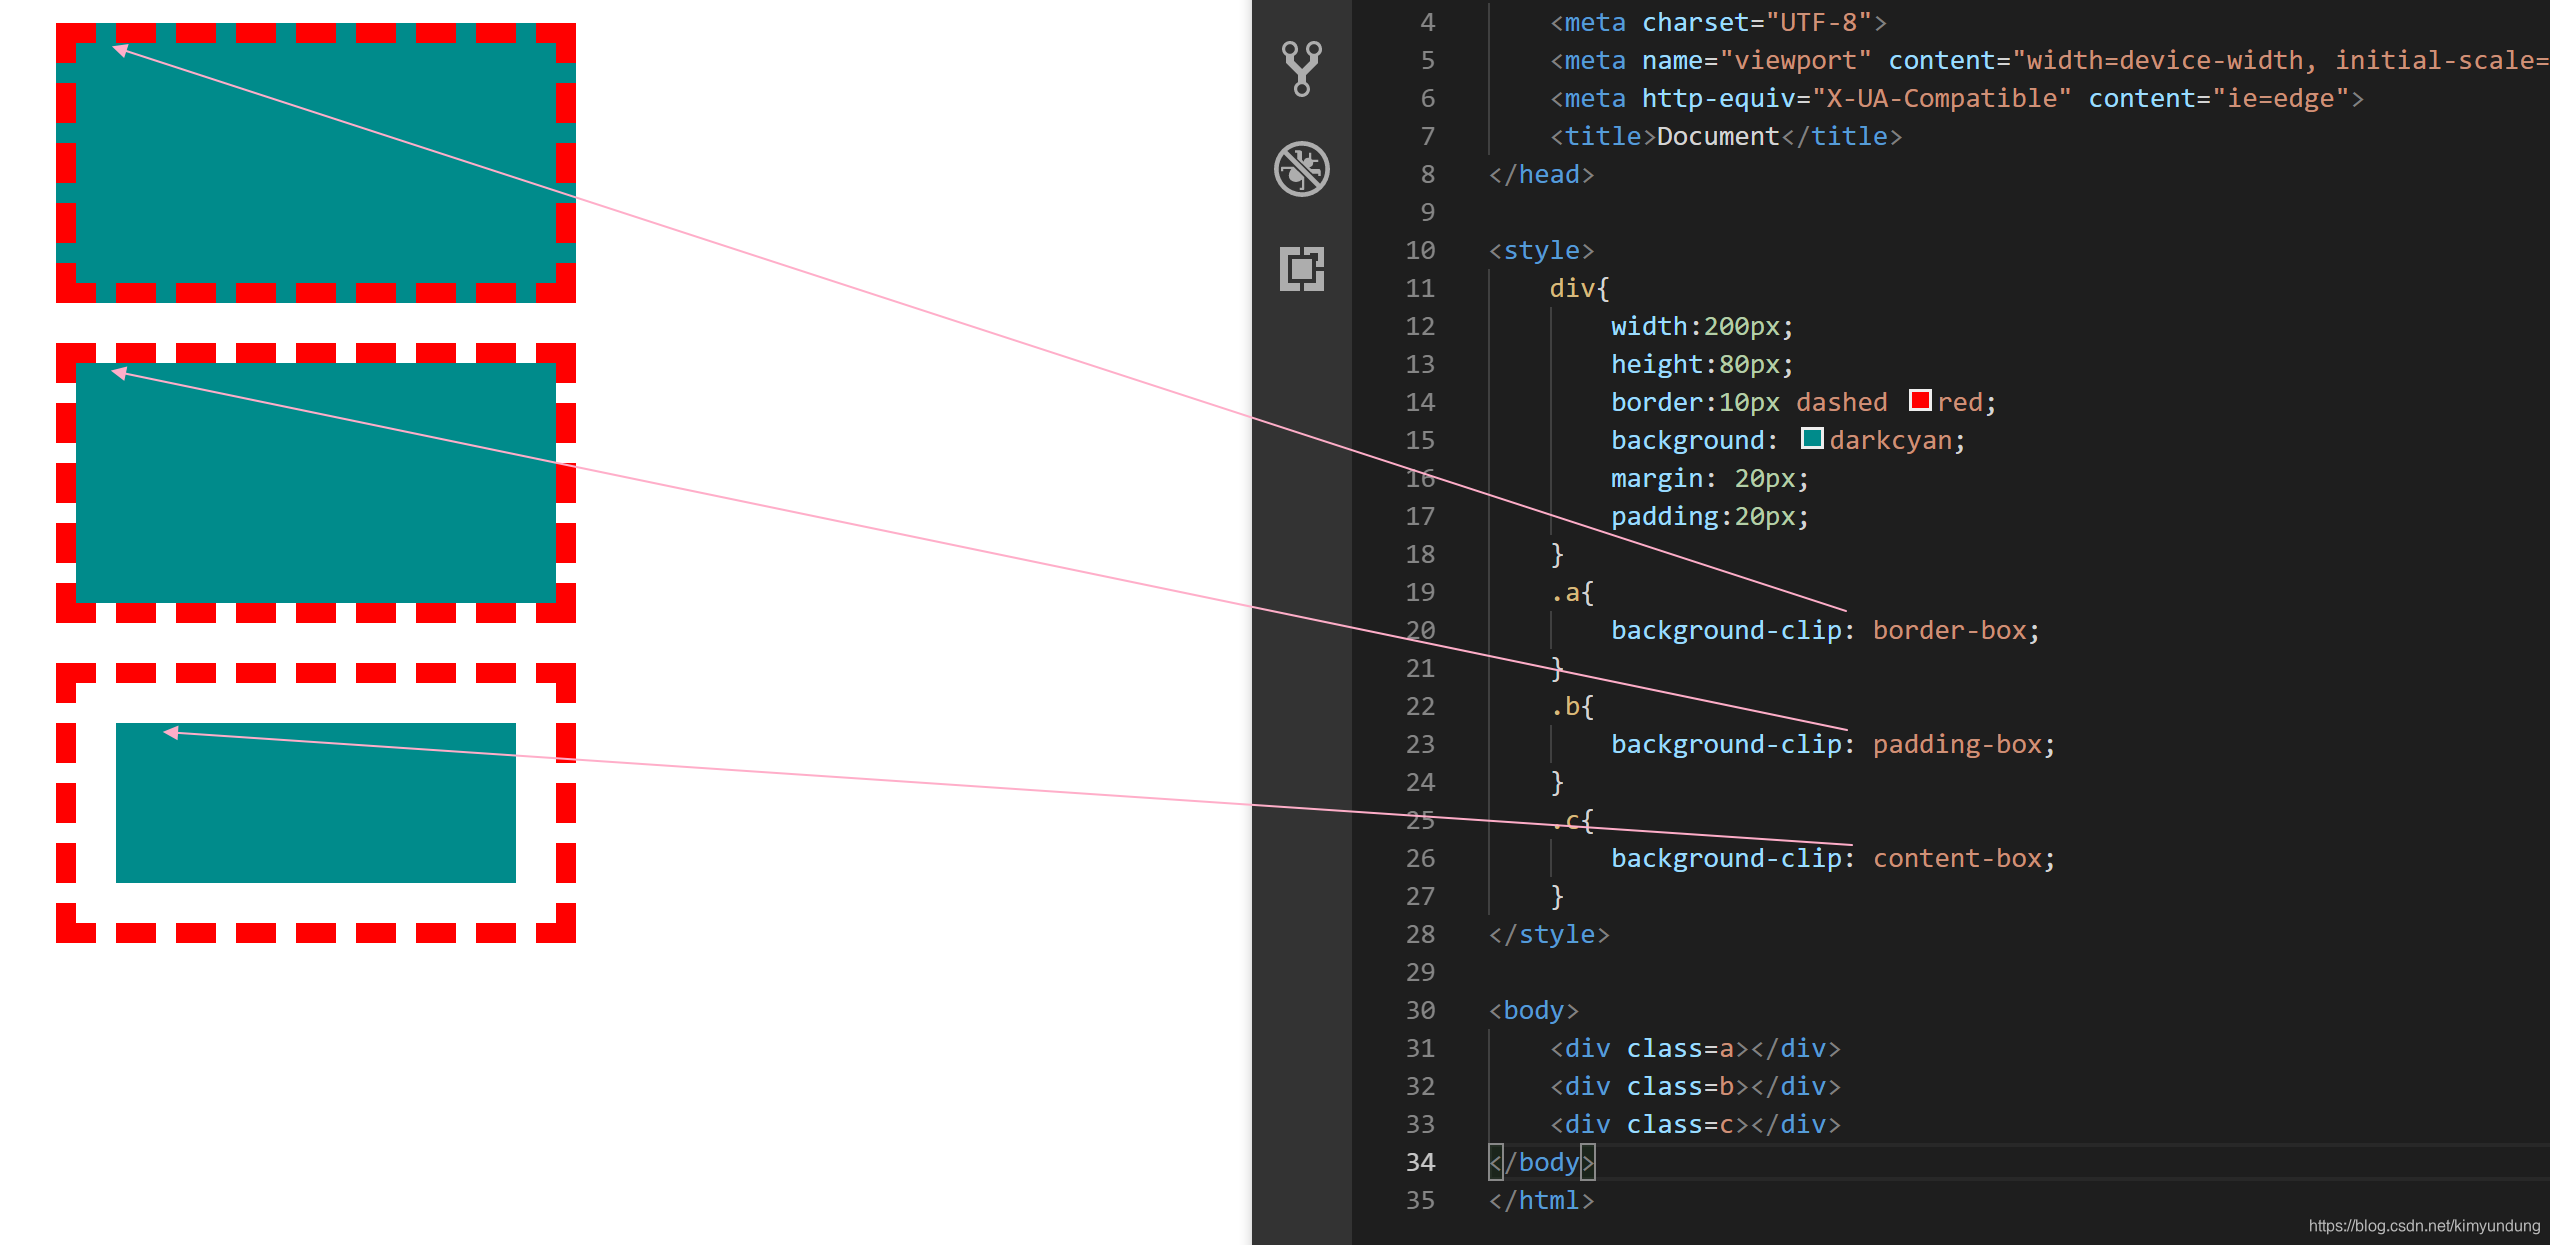This screenshot has width=2550, height=1245.
Task: Click the '.a{' selector on line 19
Action: (x=1572, y=592)
